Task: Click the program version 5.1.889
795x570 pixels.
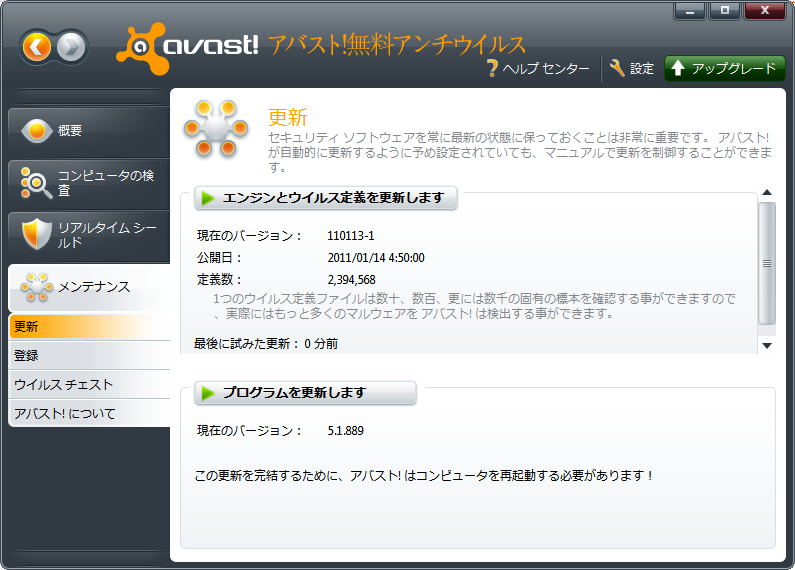Action: tap(345, 431)
